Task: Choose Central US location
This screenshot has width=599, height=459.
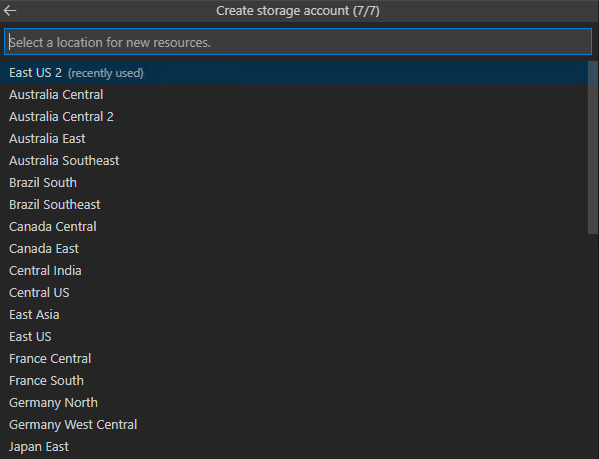Action: tap(294, 293)
